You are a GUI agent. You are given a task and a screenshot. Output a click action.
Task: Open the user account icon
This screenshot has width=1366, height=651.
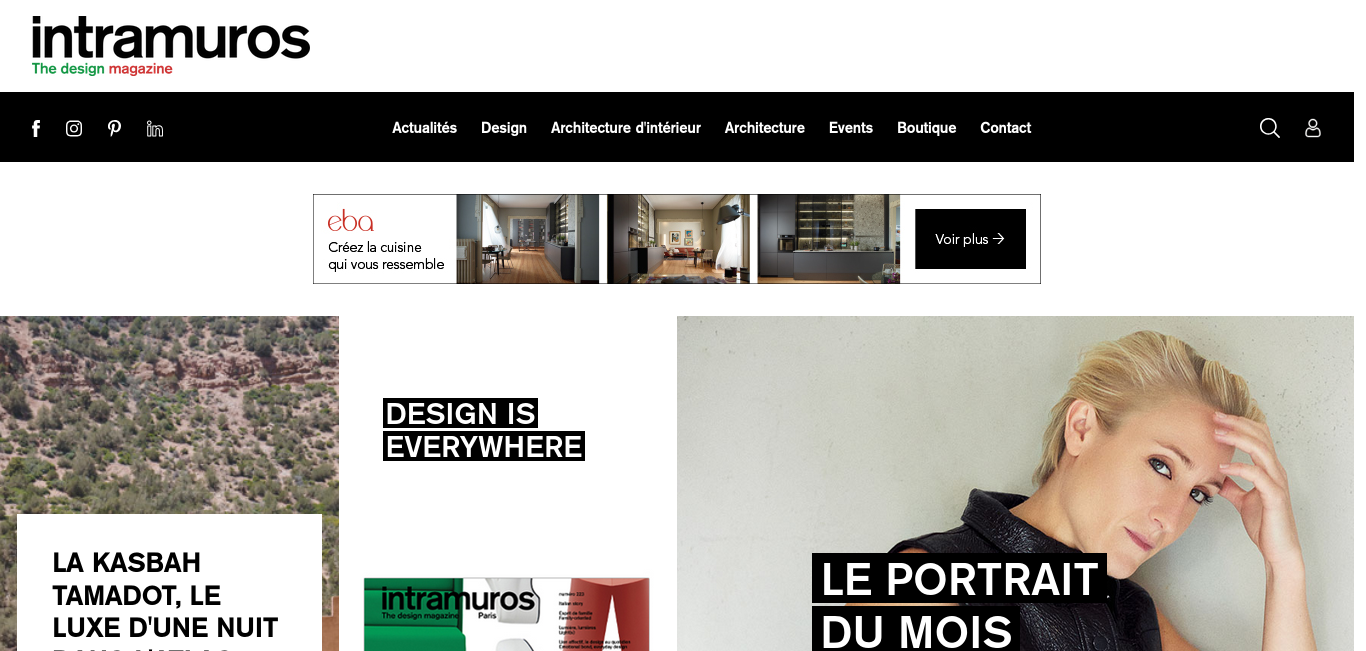tap(1313, 128)
